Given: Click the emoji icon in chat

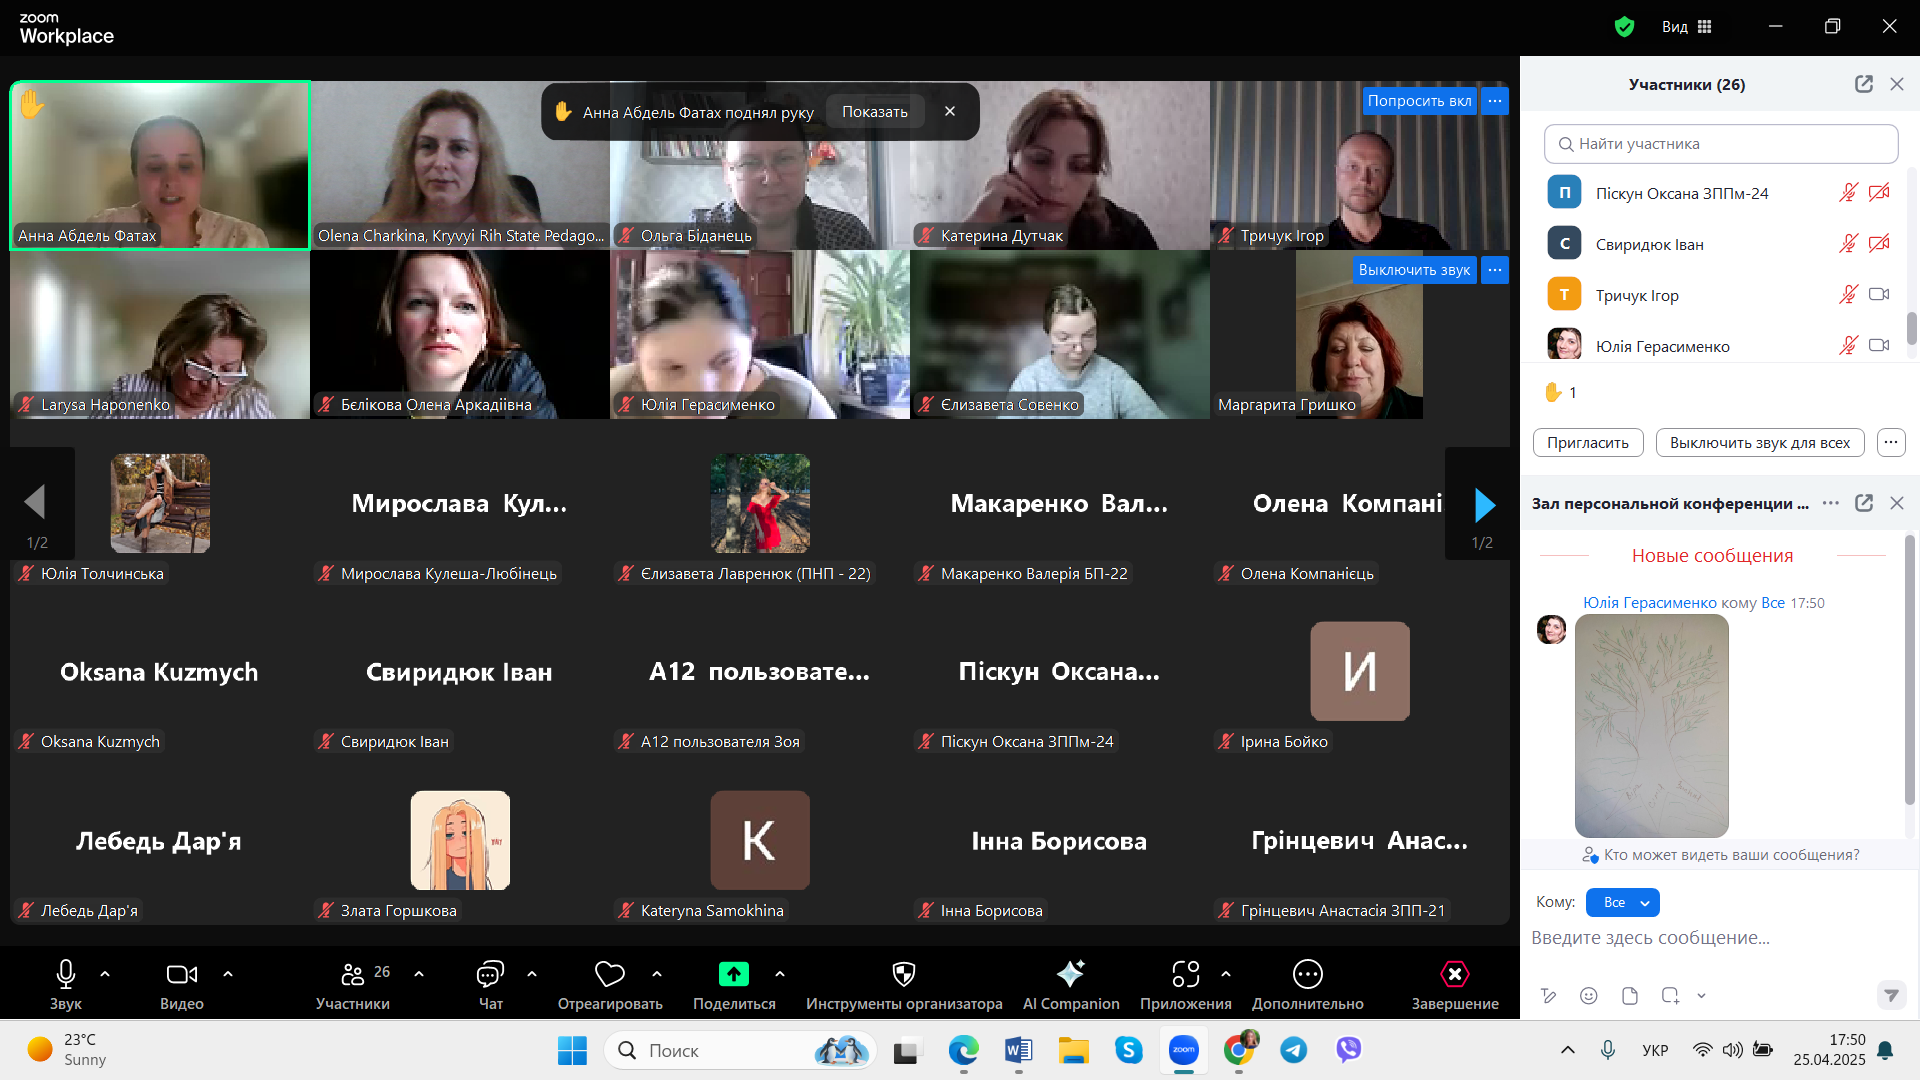Looking at the screenshot, I should click(x=1588, y=995).
